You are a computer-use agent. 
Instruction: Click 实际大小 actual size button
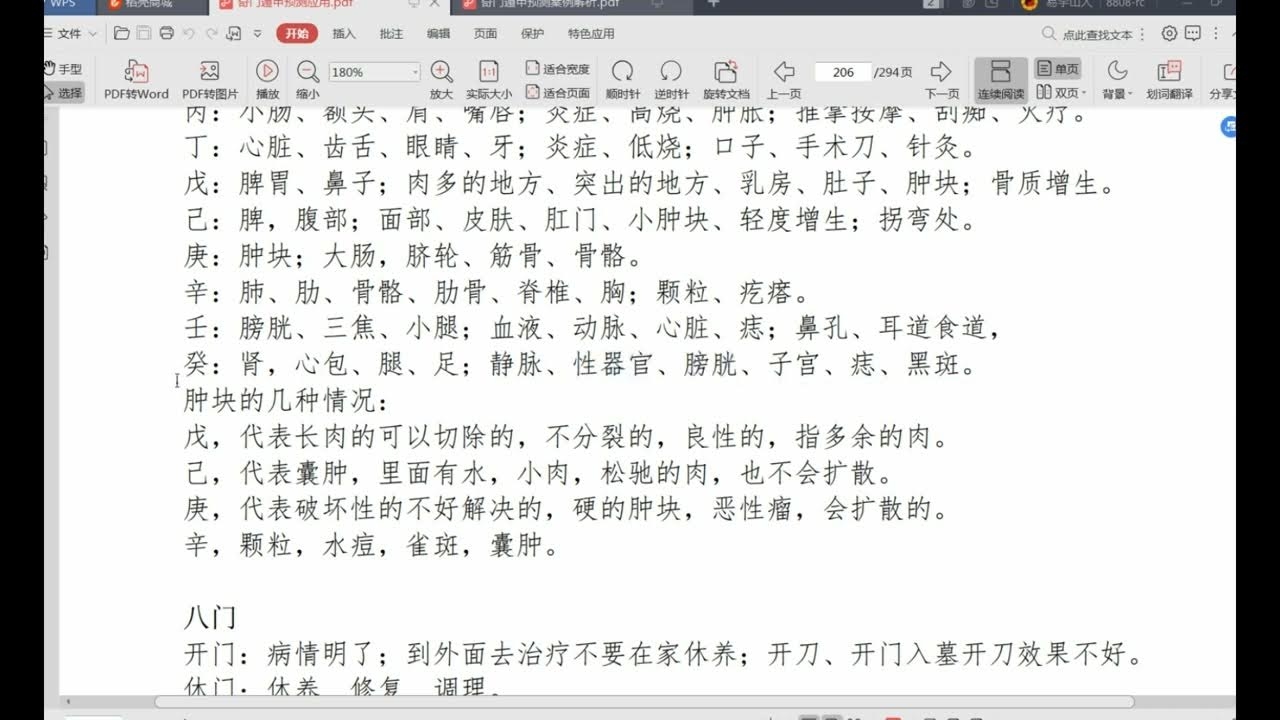click(491, 78)
